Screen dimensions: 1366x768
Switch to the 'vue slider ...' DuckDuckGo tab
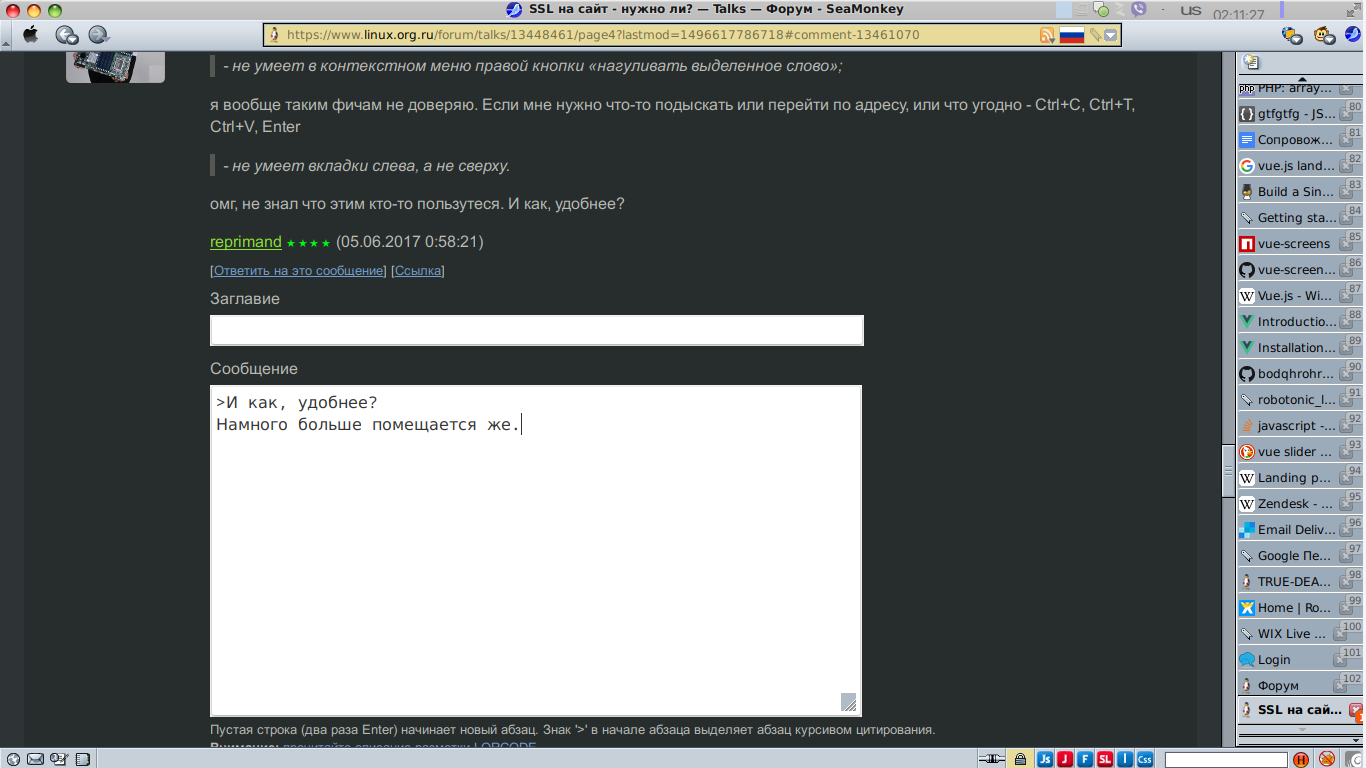[1300, 452]
